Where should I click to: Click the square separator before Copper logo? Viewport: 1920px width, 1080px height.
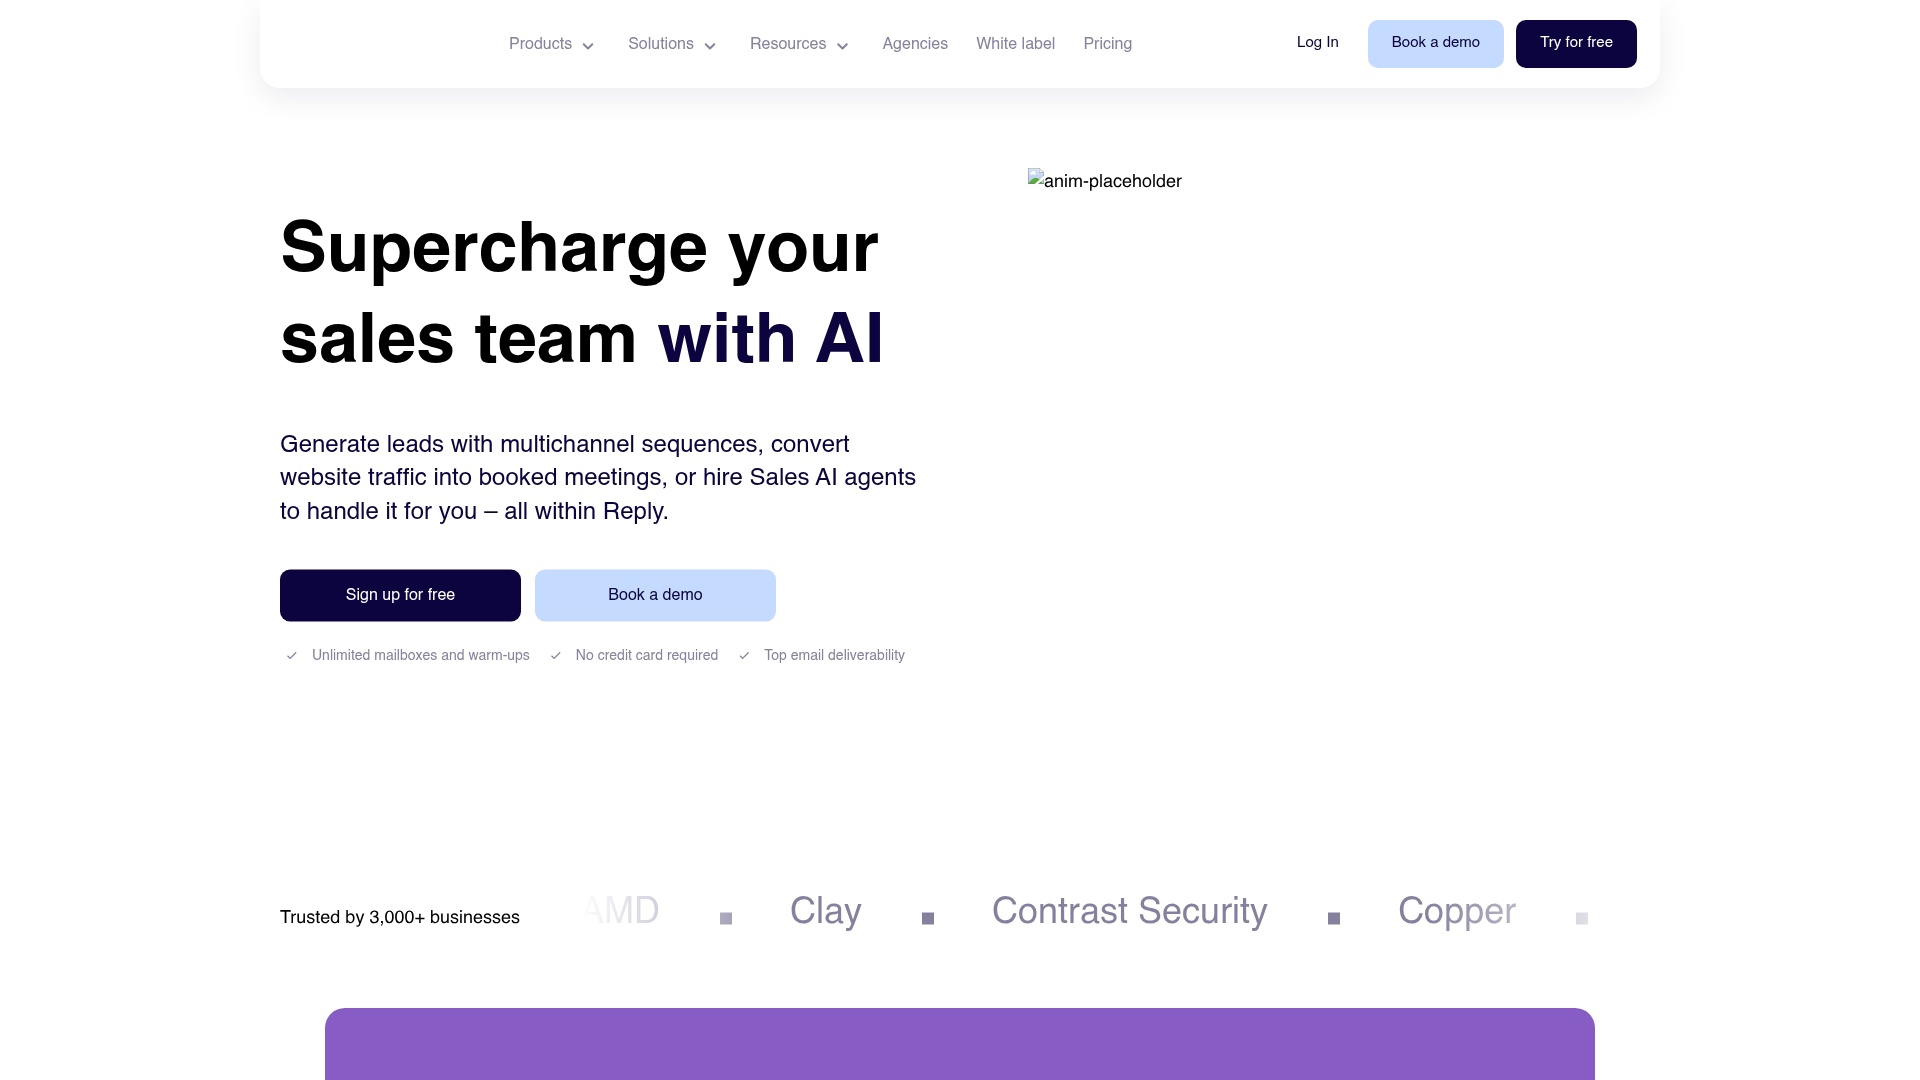(1333, 918)
